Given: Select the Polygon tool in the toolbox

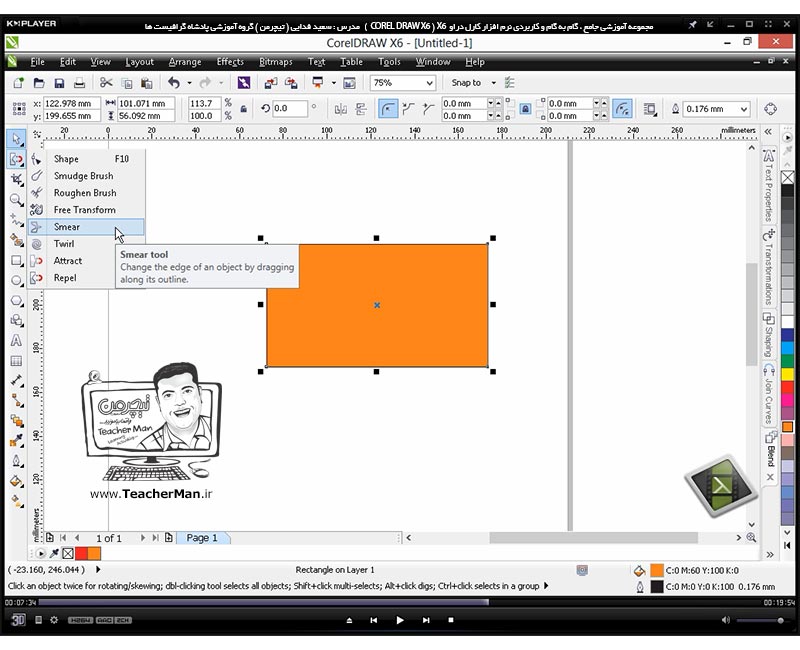Looking at the screenshot, I should [x=16, y=301].
